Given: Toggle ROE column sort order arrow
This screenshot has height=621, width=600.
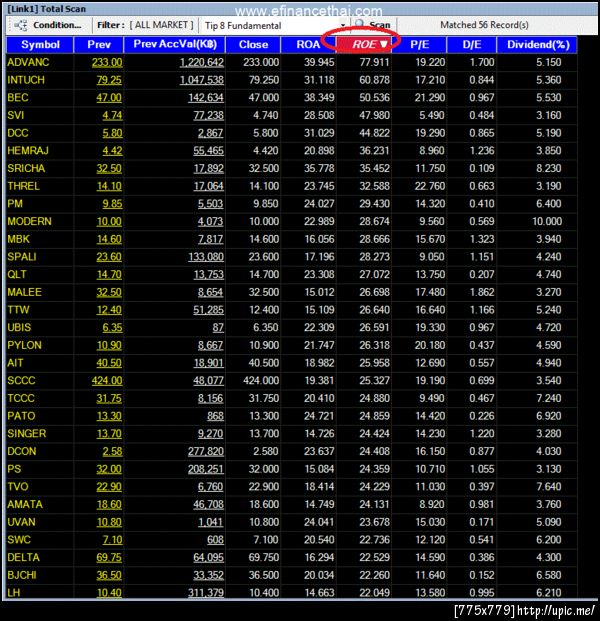Looking at the screenshot, I should click(383, 44).
